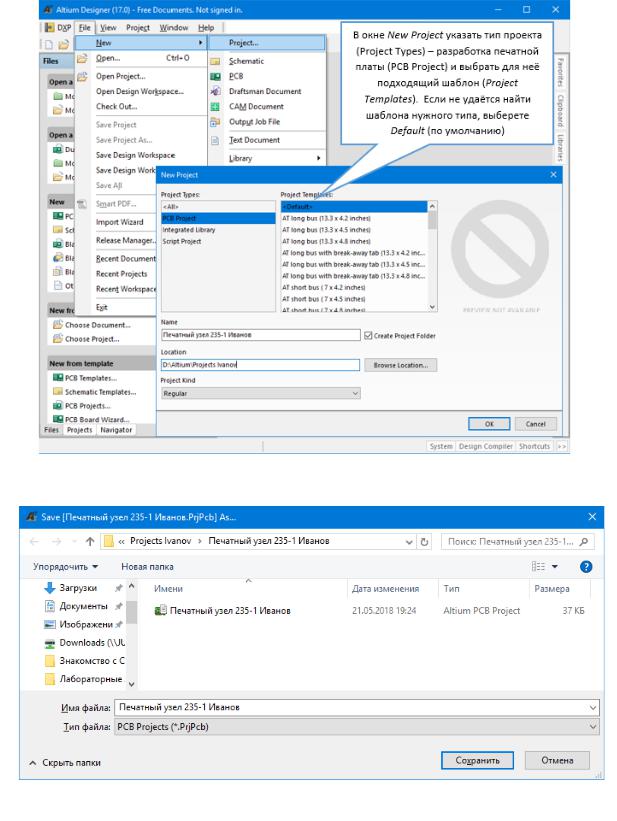Select PCB Project in Project Types
This screenshot has height=821, width=617.
[x=218, y=218]
